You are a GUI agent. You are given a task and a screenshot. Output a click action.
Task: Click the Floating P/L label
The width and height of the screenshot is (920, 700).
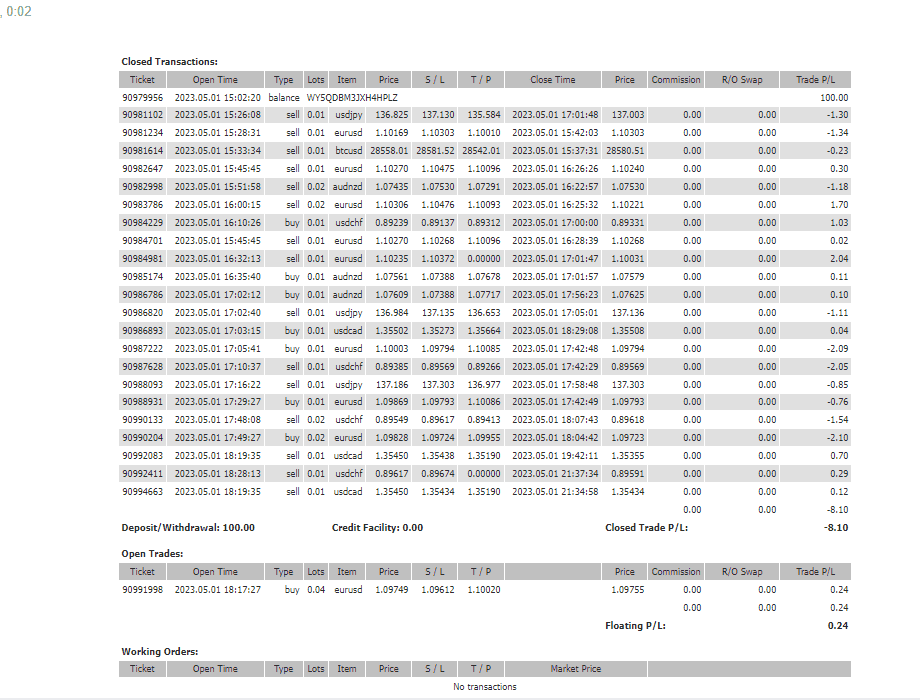[635, 625]
